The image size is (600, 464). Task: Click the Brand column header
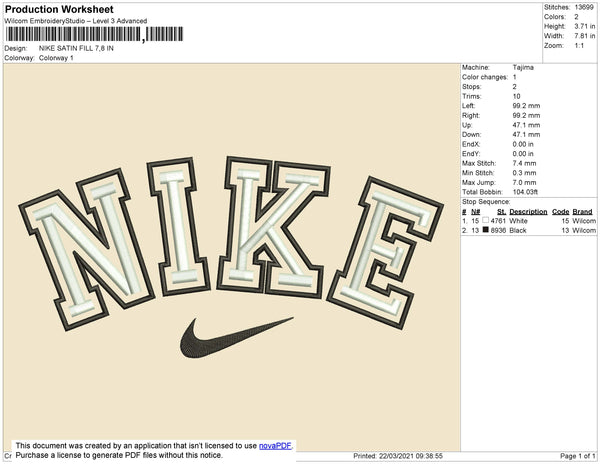582,212
